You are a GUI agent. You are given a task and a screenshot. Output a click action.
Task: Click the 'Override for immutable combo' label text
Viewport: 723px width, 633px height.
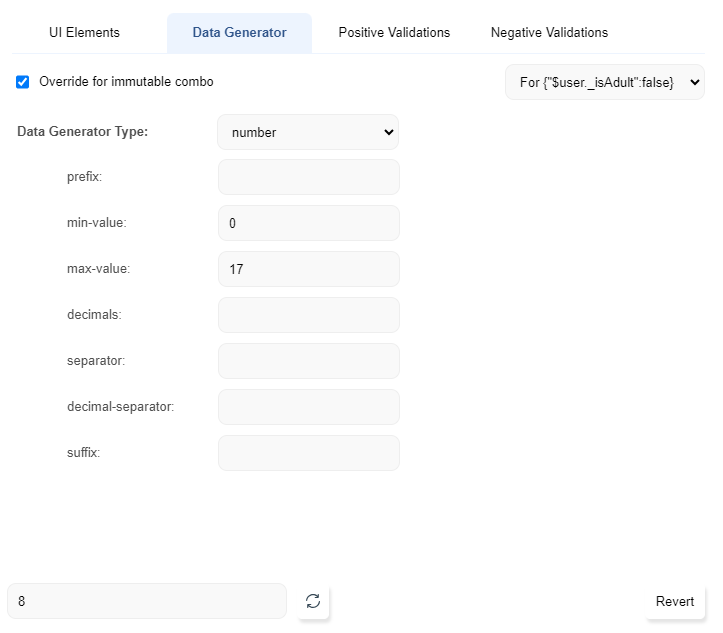[126, 82]
